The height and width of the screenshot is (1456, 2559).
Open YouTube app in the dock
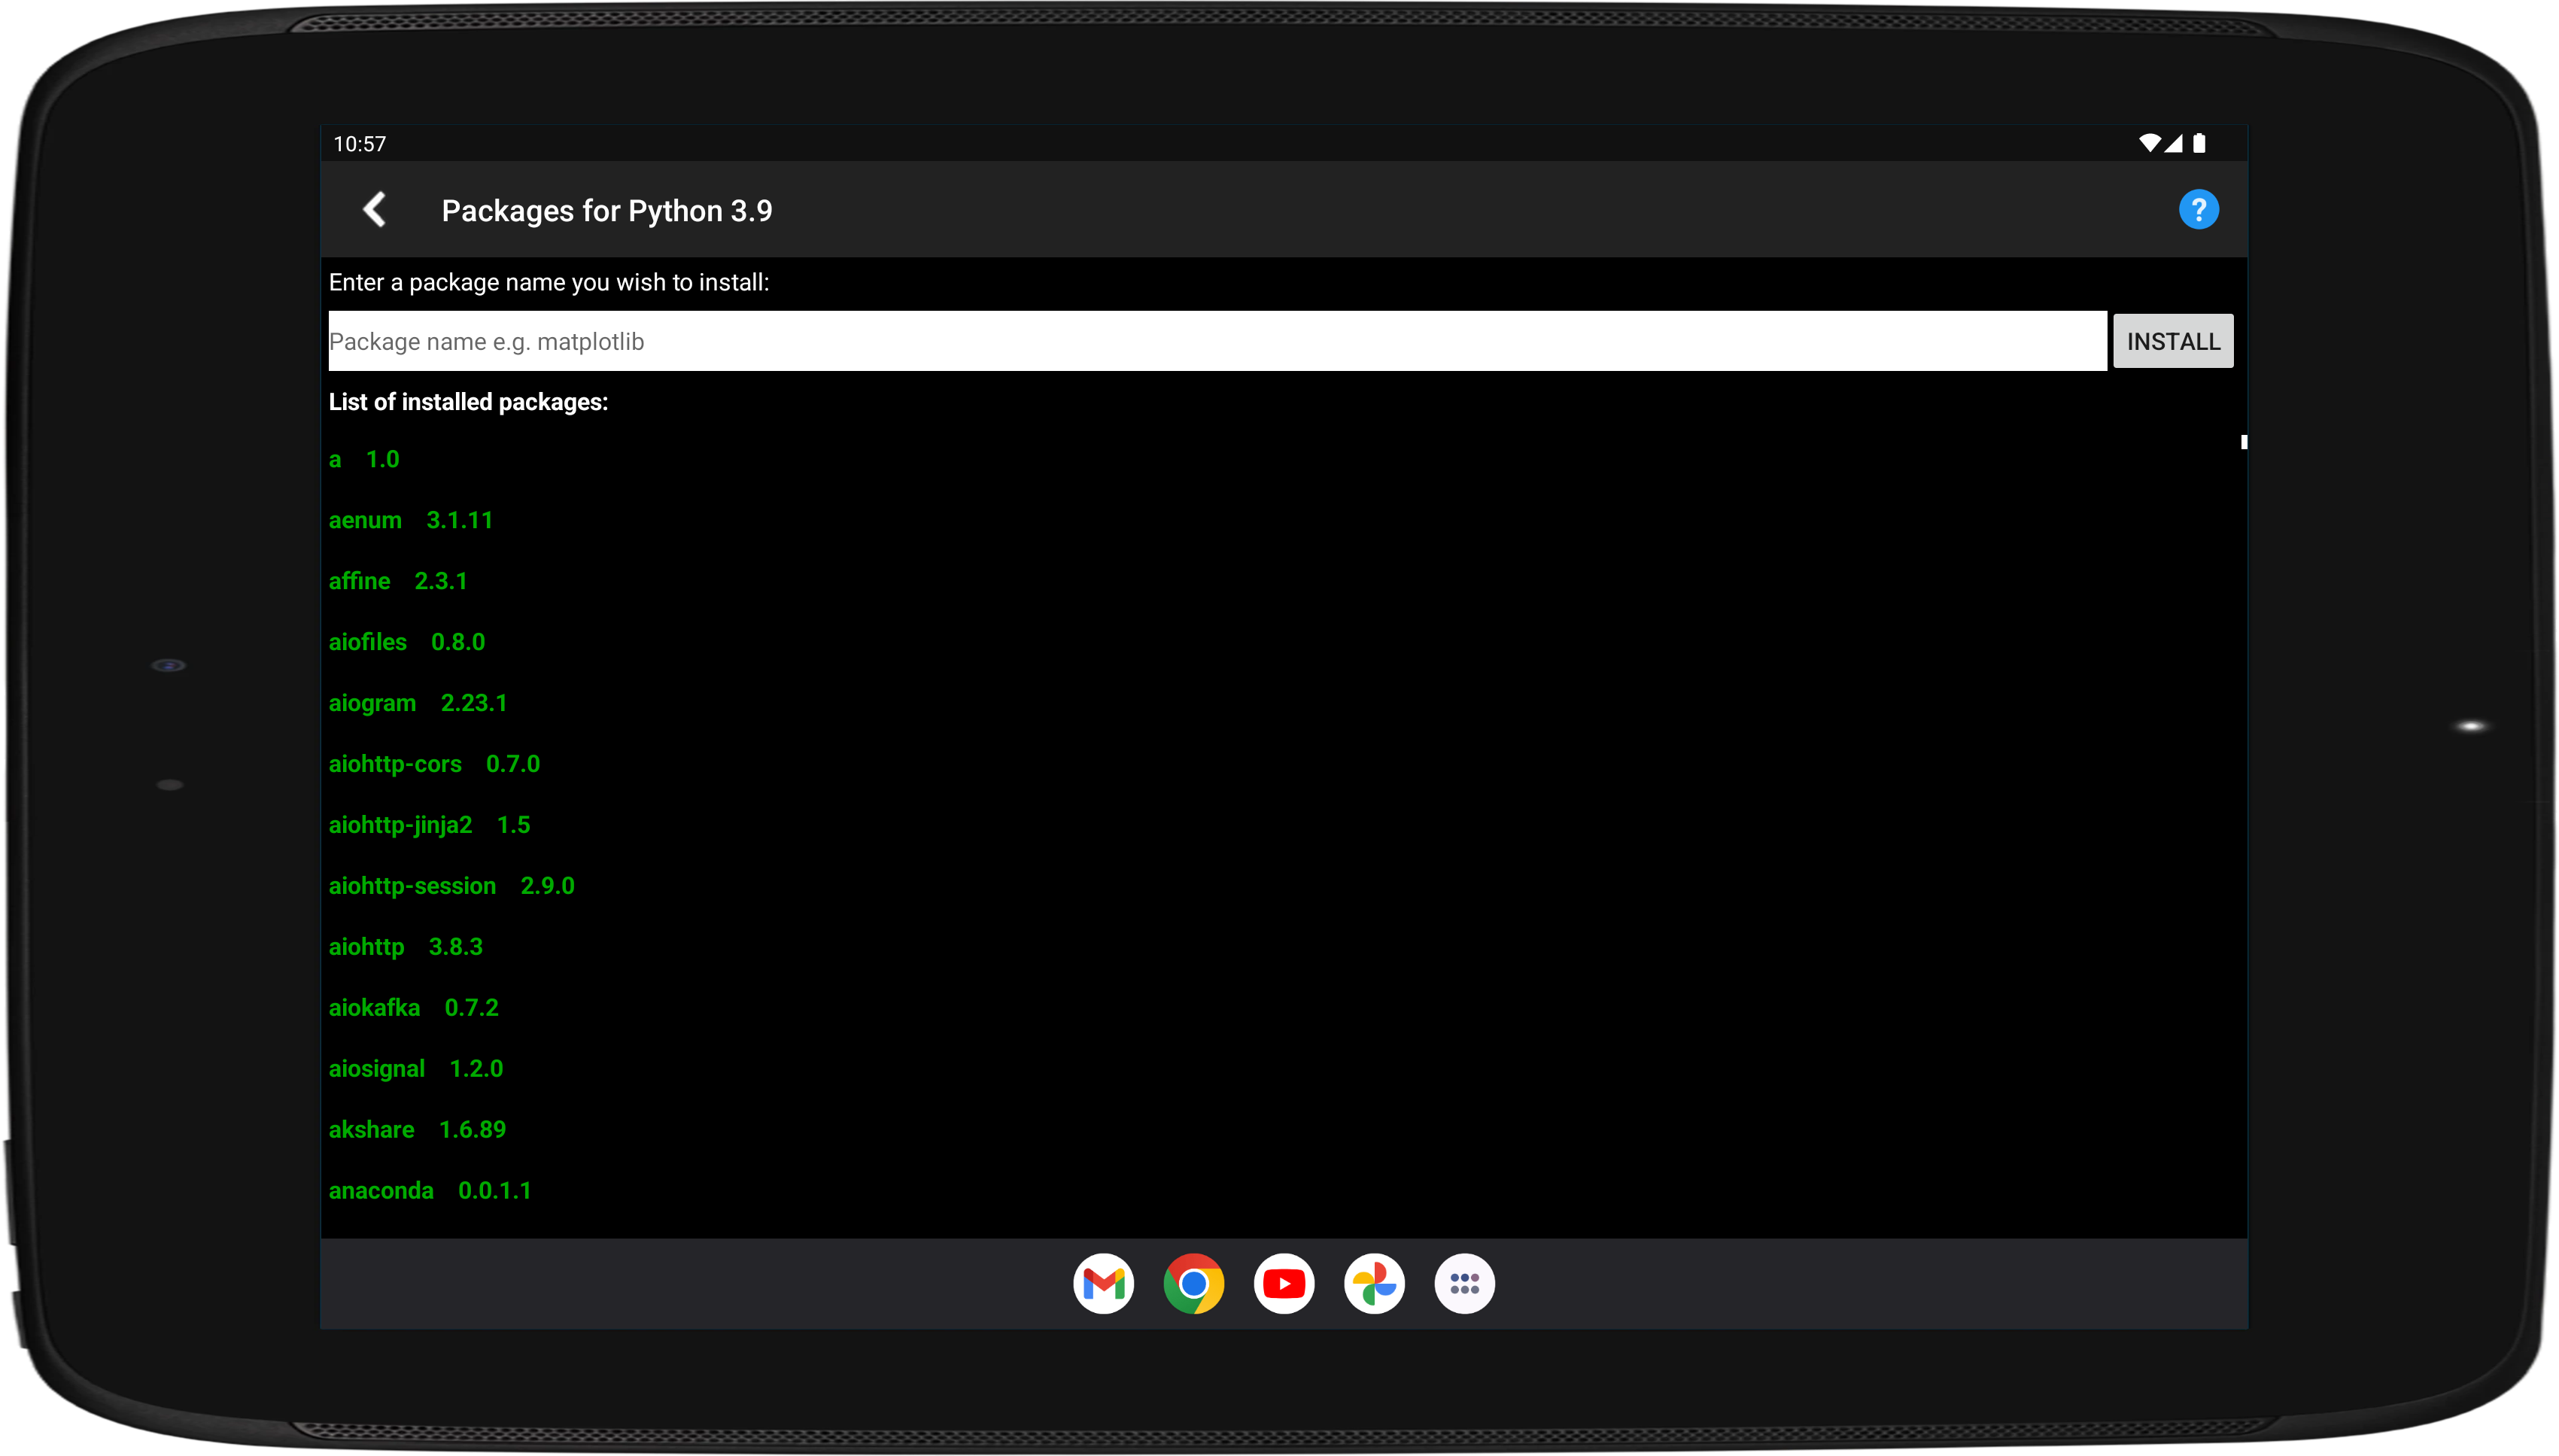point(1283,1283)
